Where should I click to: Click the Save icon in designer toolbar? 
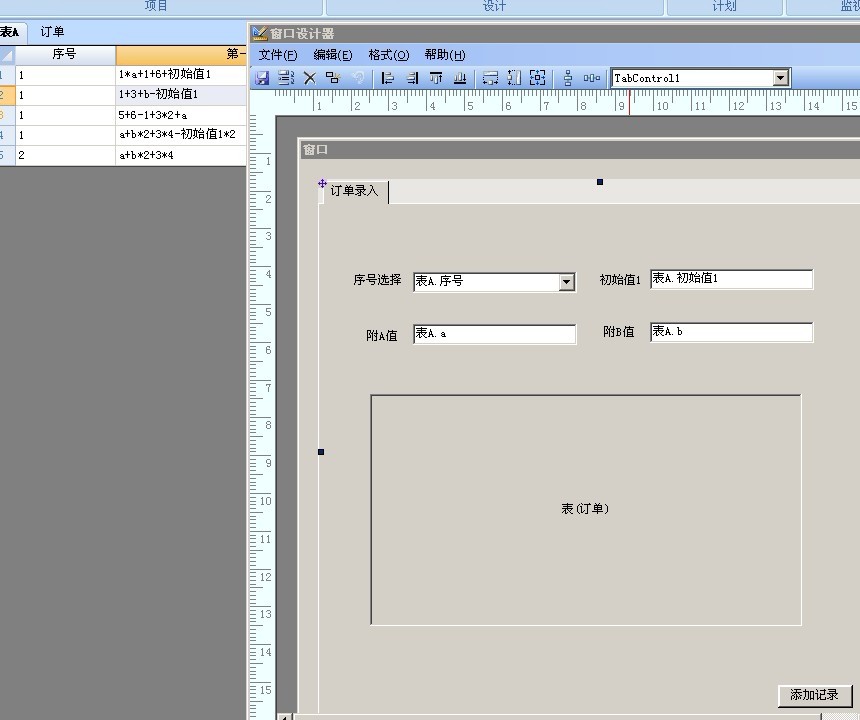[x=262, y=78]
